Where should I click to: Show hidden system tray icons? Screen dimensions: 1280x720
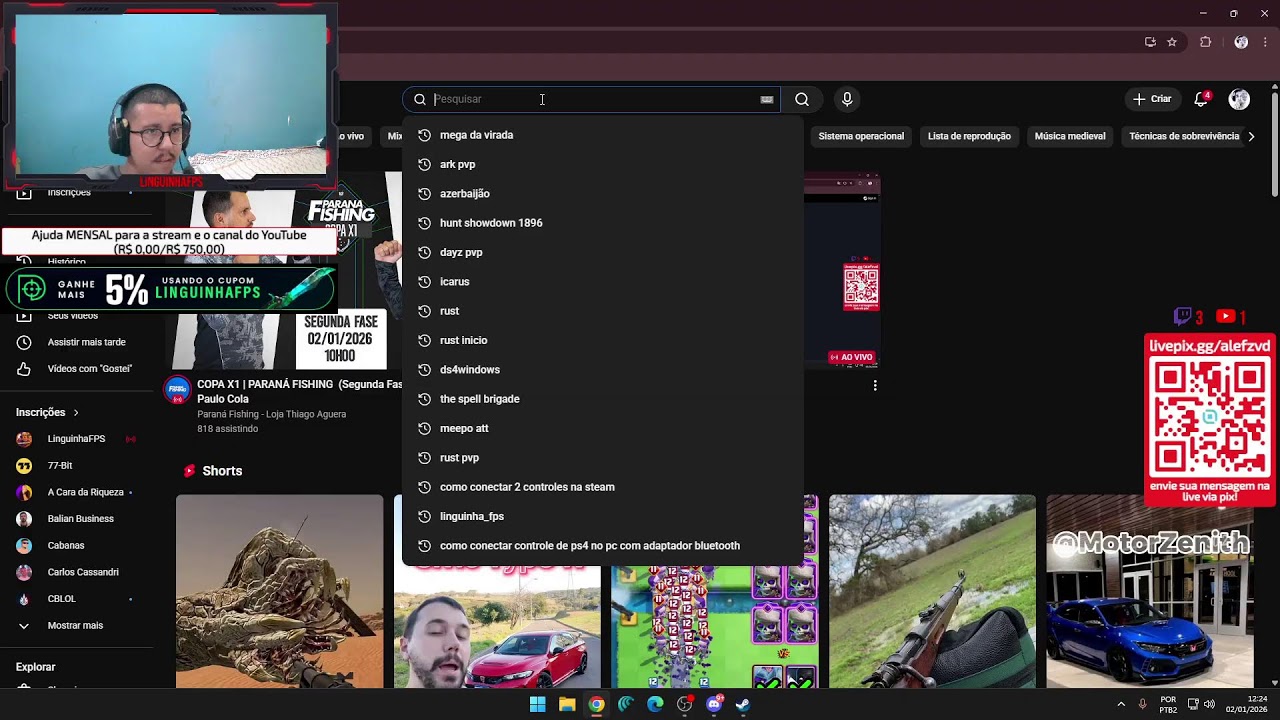click(x=1121, y=704)
